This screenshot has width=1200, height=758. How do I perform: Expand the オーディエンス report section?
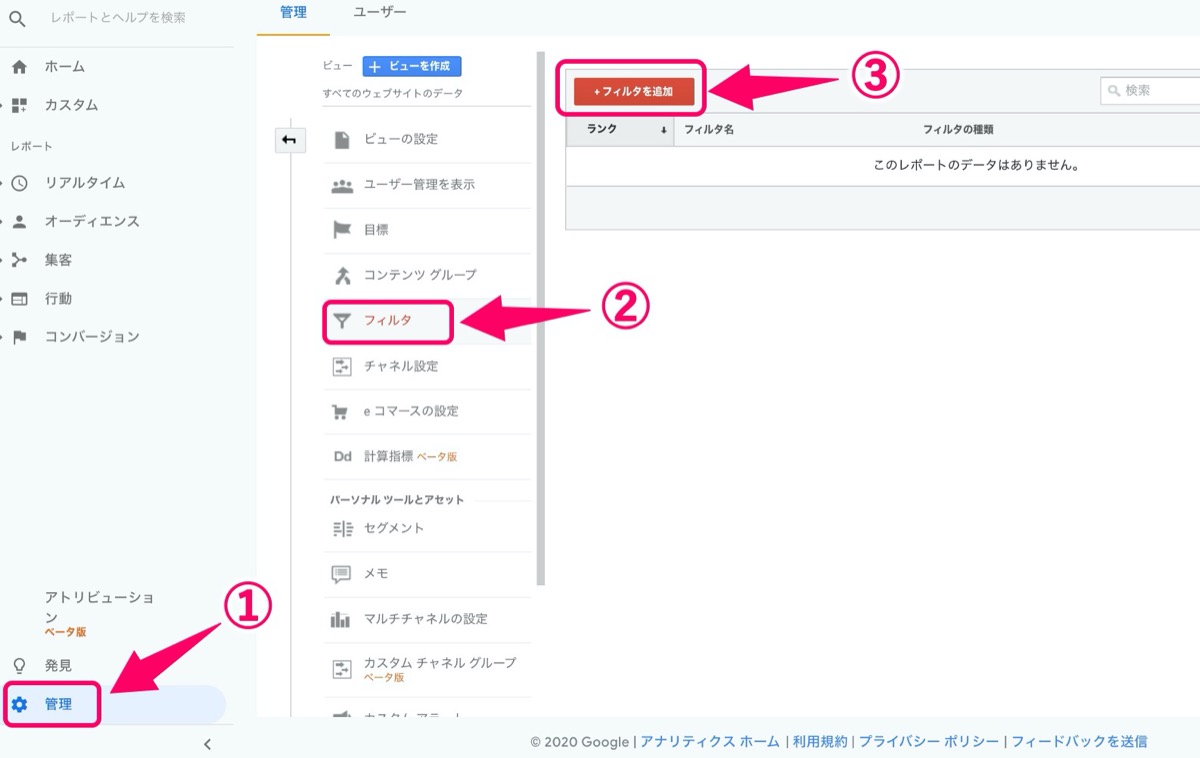3,222
